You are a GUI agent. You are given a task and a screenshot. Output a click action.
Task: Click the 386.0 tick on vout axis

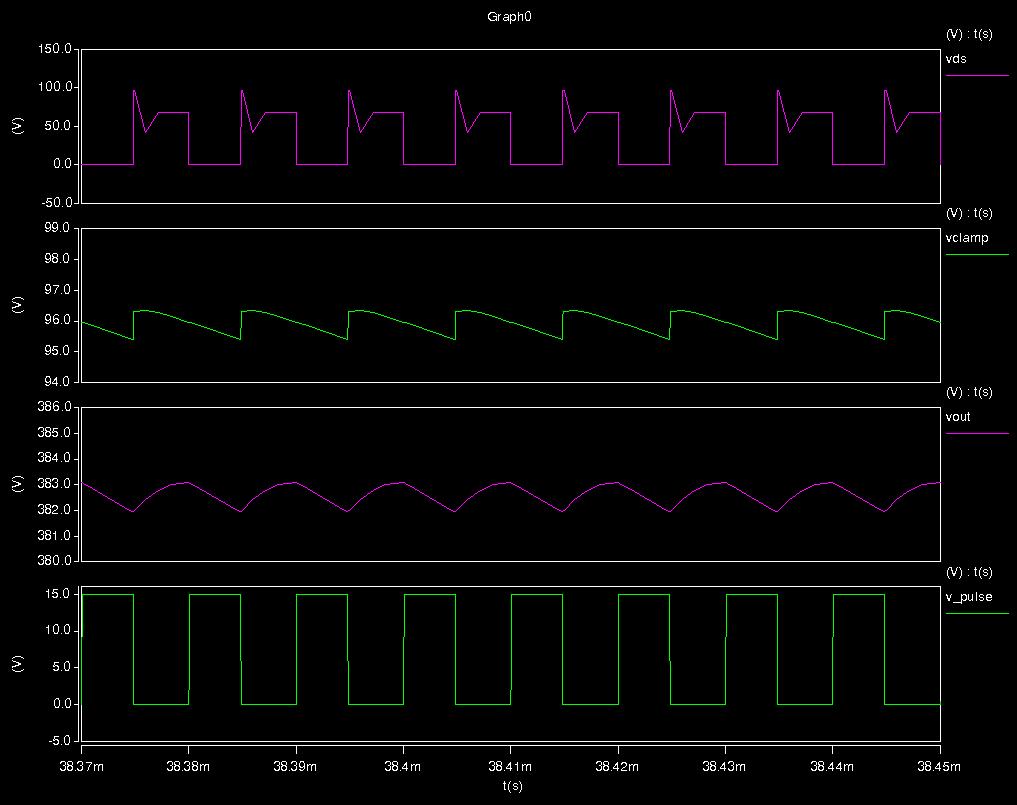(55, 407)
